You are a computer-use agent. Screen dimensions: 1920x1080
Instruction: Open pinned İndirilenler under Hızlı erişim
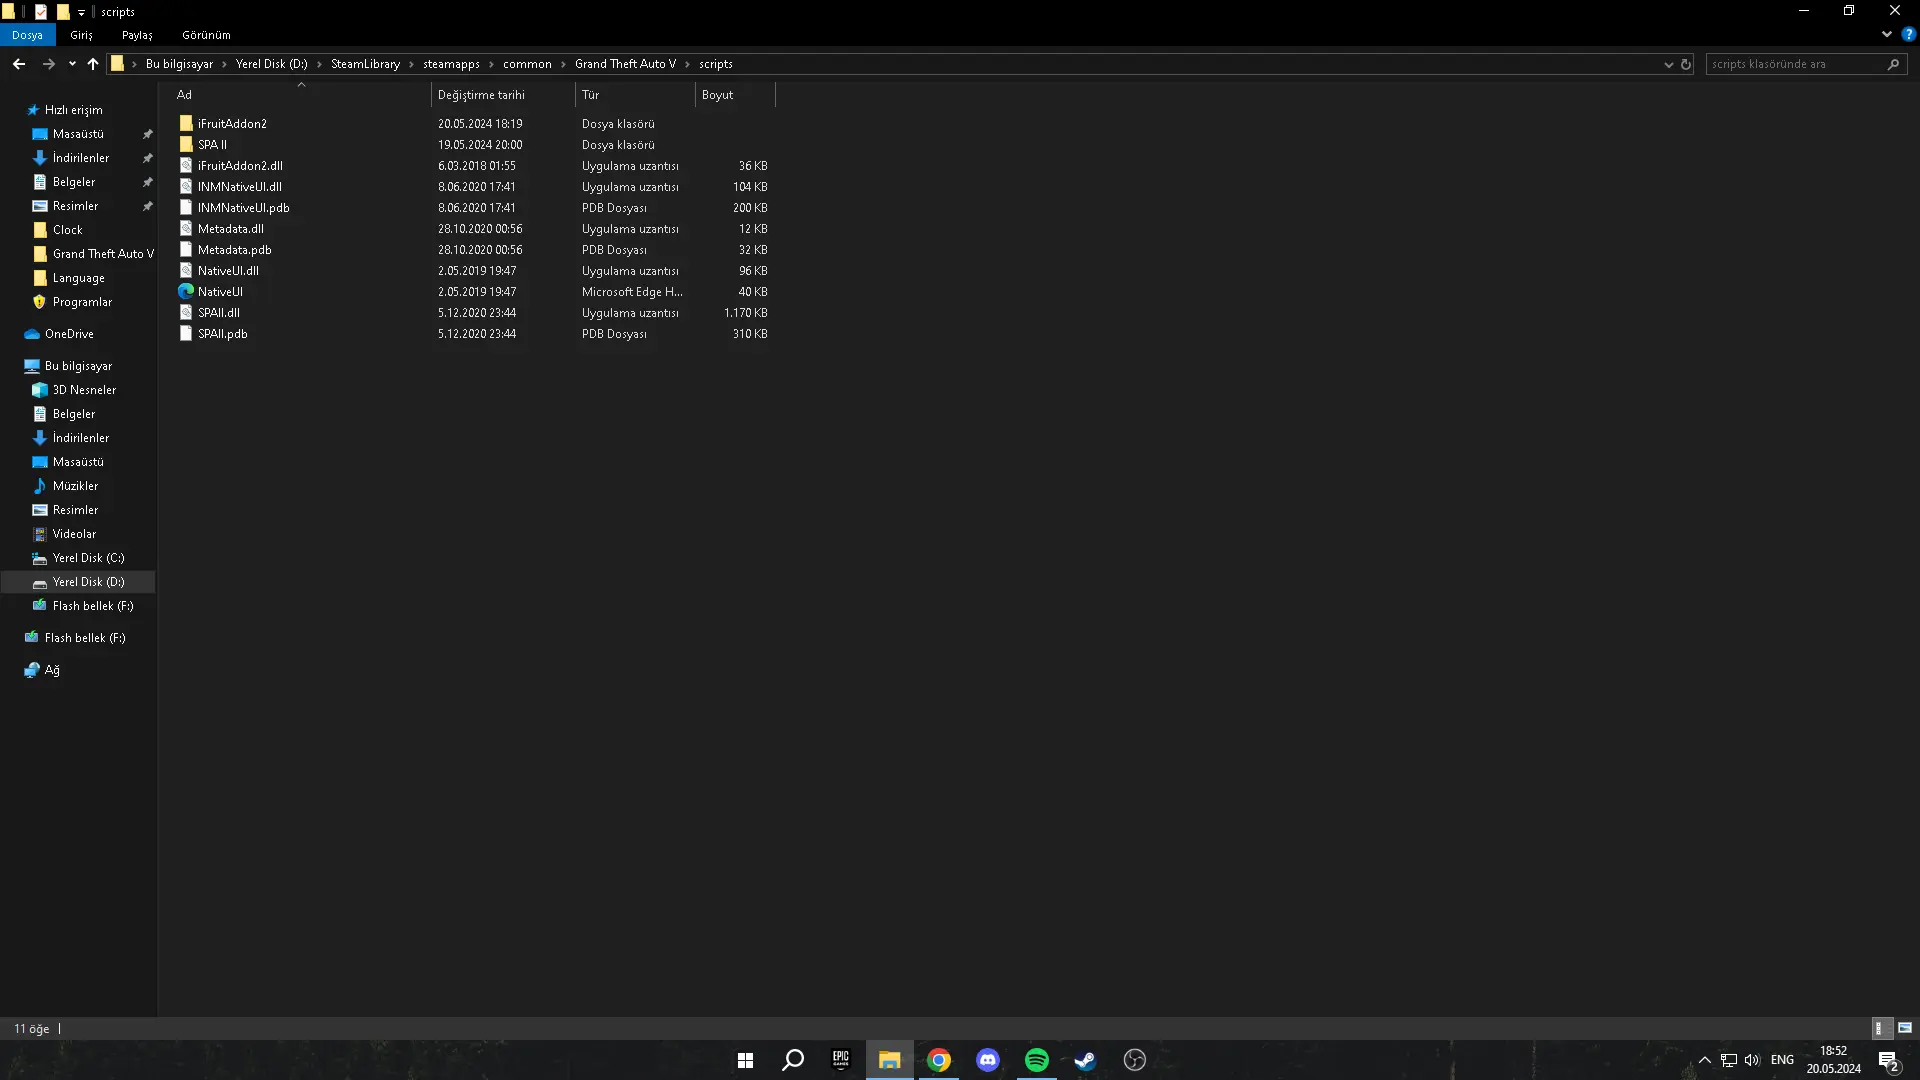click(81, 158)
